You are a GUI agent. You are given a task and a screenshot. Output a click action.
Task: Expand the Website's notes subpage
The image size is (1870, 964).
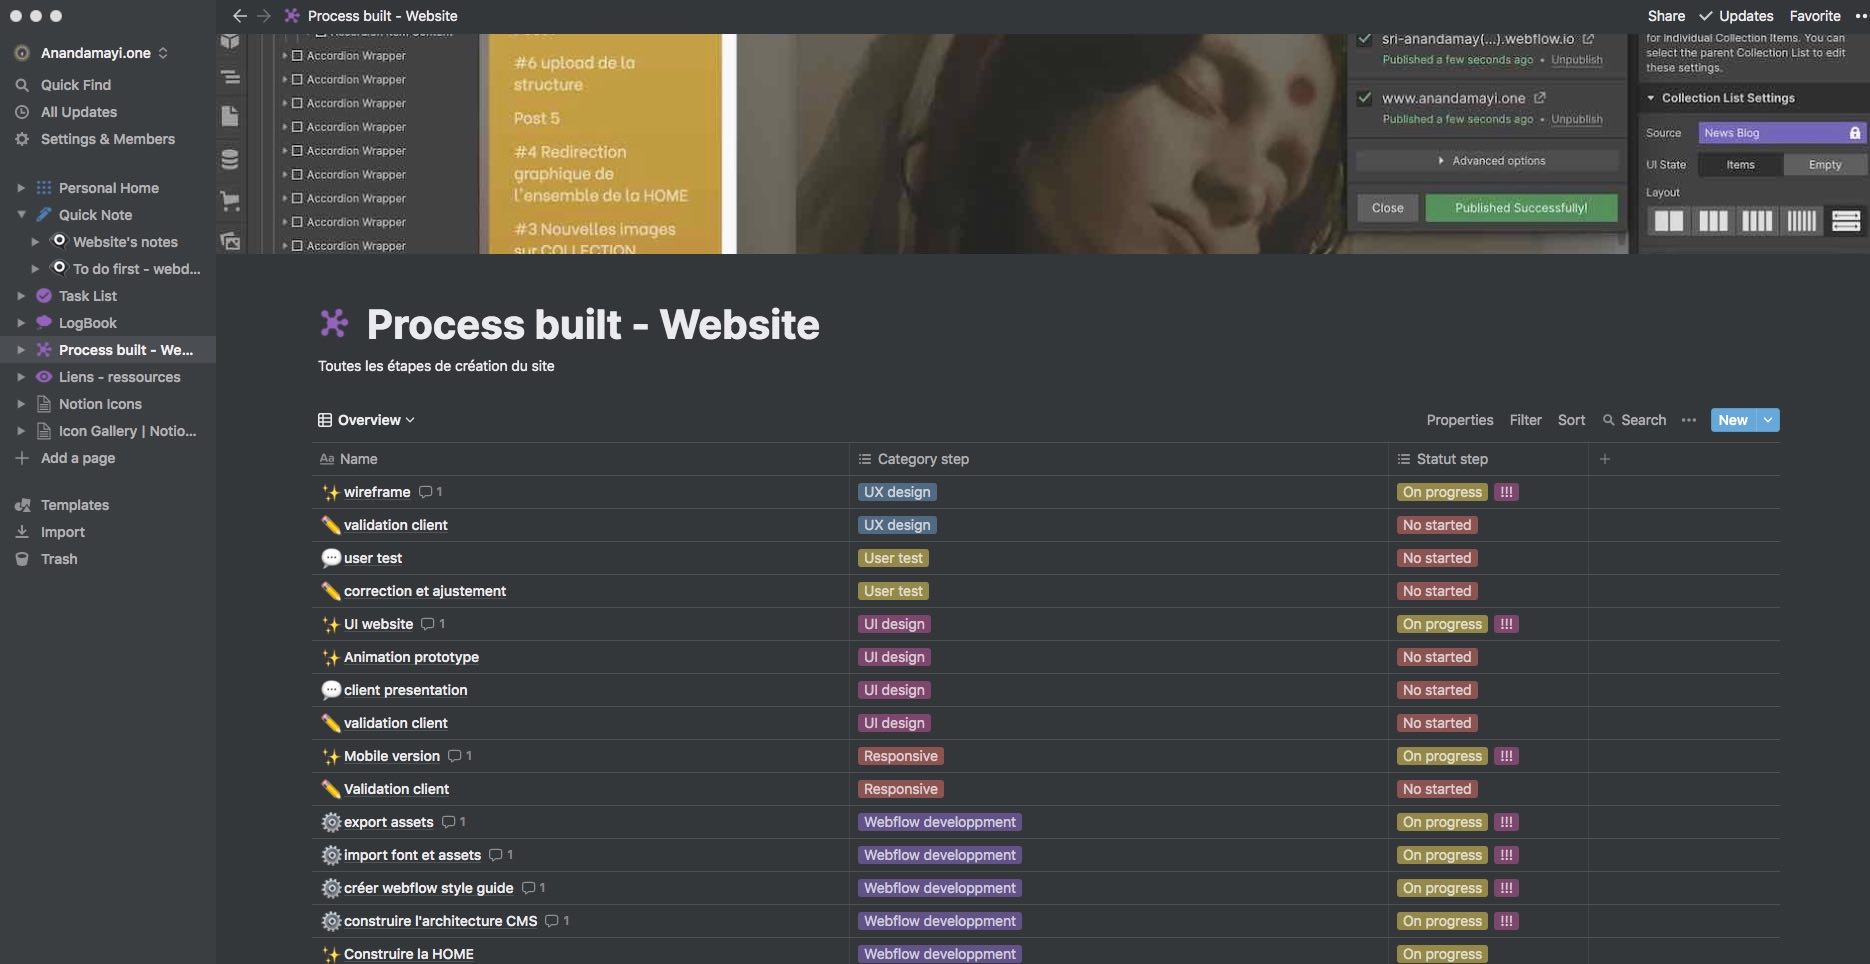[x=35, y=242]
